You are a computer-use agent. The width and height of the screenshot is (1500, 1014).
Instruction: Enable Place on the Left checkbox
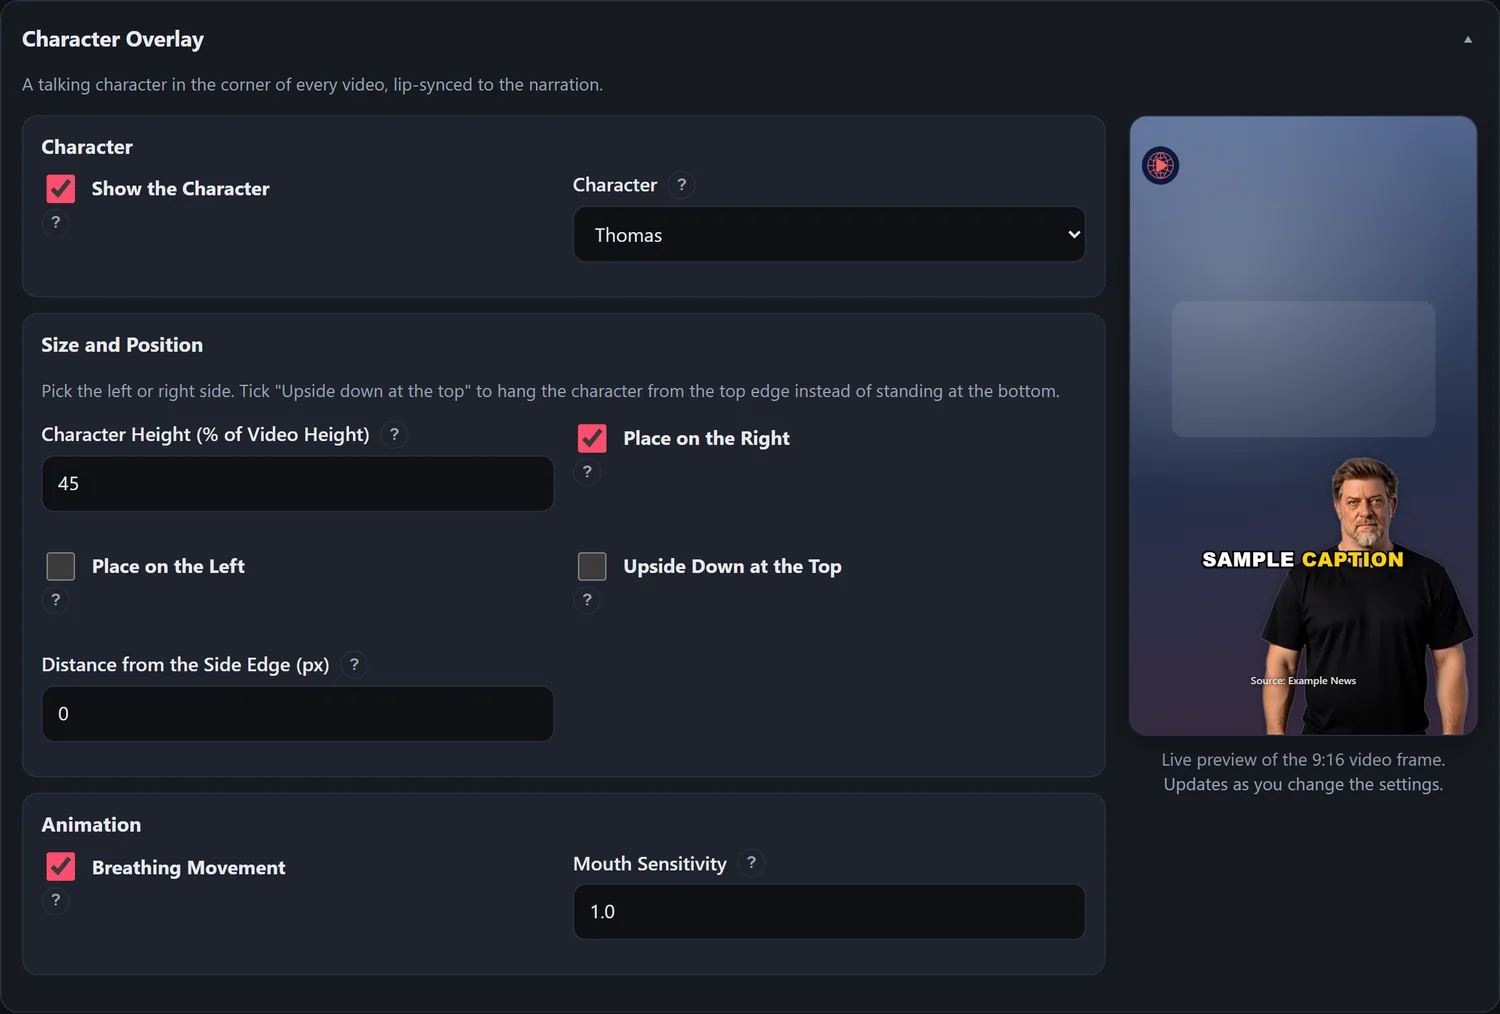point(61,566)
